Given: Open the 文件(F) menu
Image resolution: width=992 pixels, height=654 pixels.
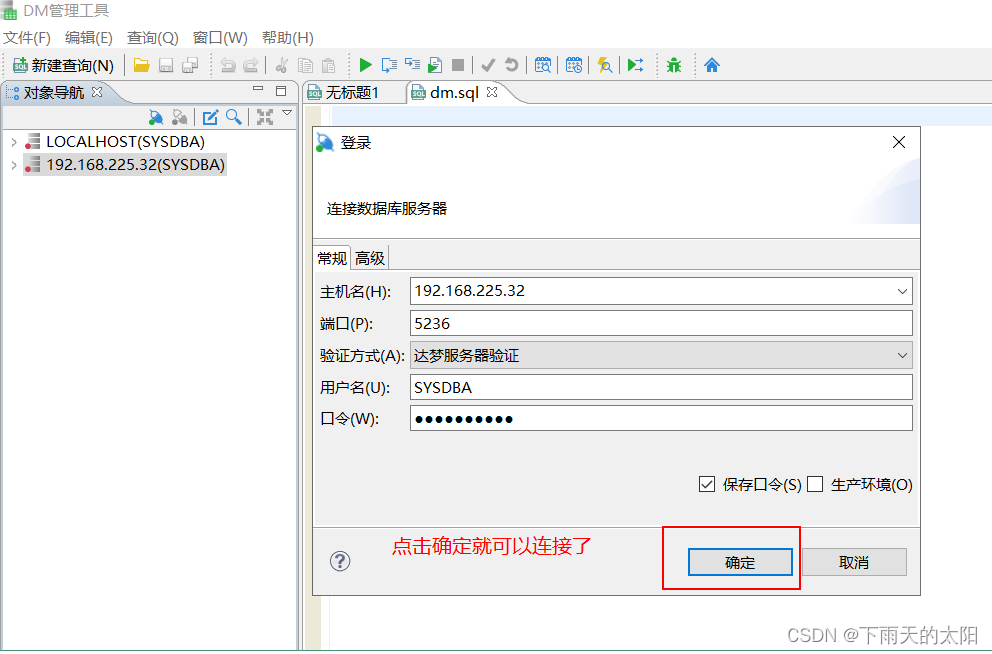Looking at the screenshot, I should (x=27, y=38).
